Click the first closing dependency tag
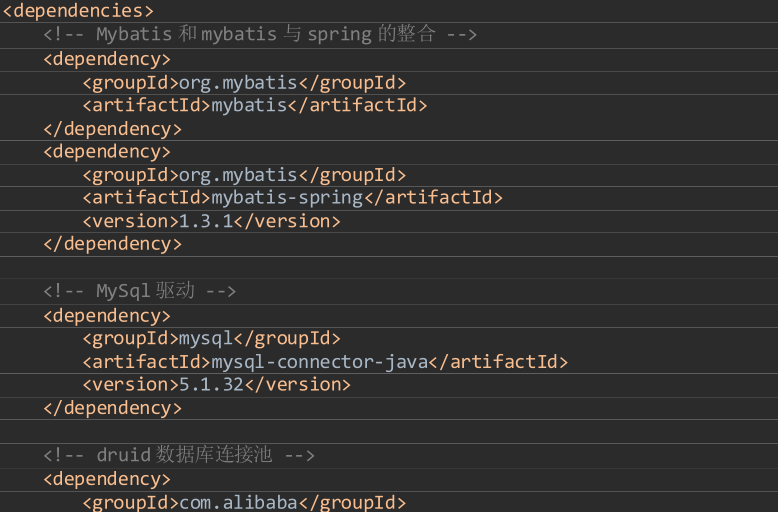The image size is (778, 512). 112,129
